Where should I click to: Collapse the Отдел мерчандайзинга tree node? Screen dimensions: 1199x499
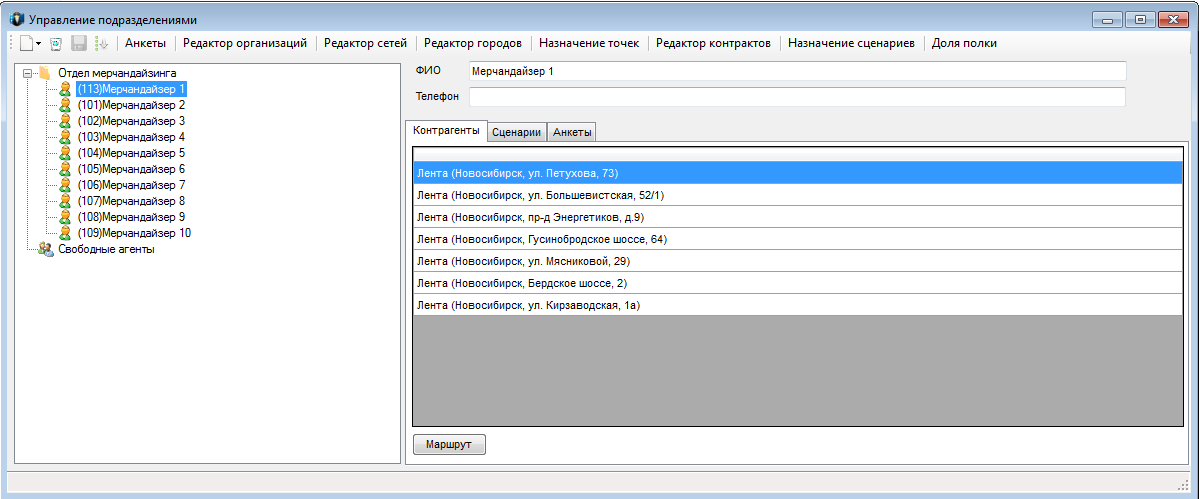click(x=27, y=73)
